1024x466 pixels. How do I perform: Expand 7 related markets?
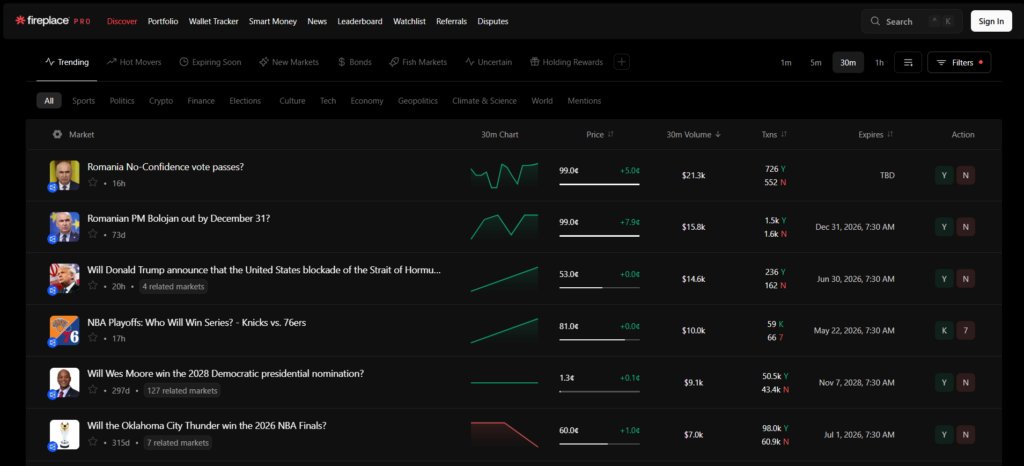(x=178, y=443)
